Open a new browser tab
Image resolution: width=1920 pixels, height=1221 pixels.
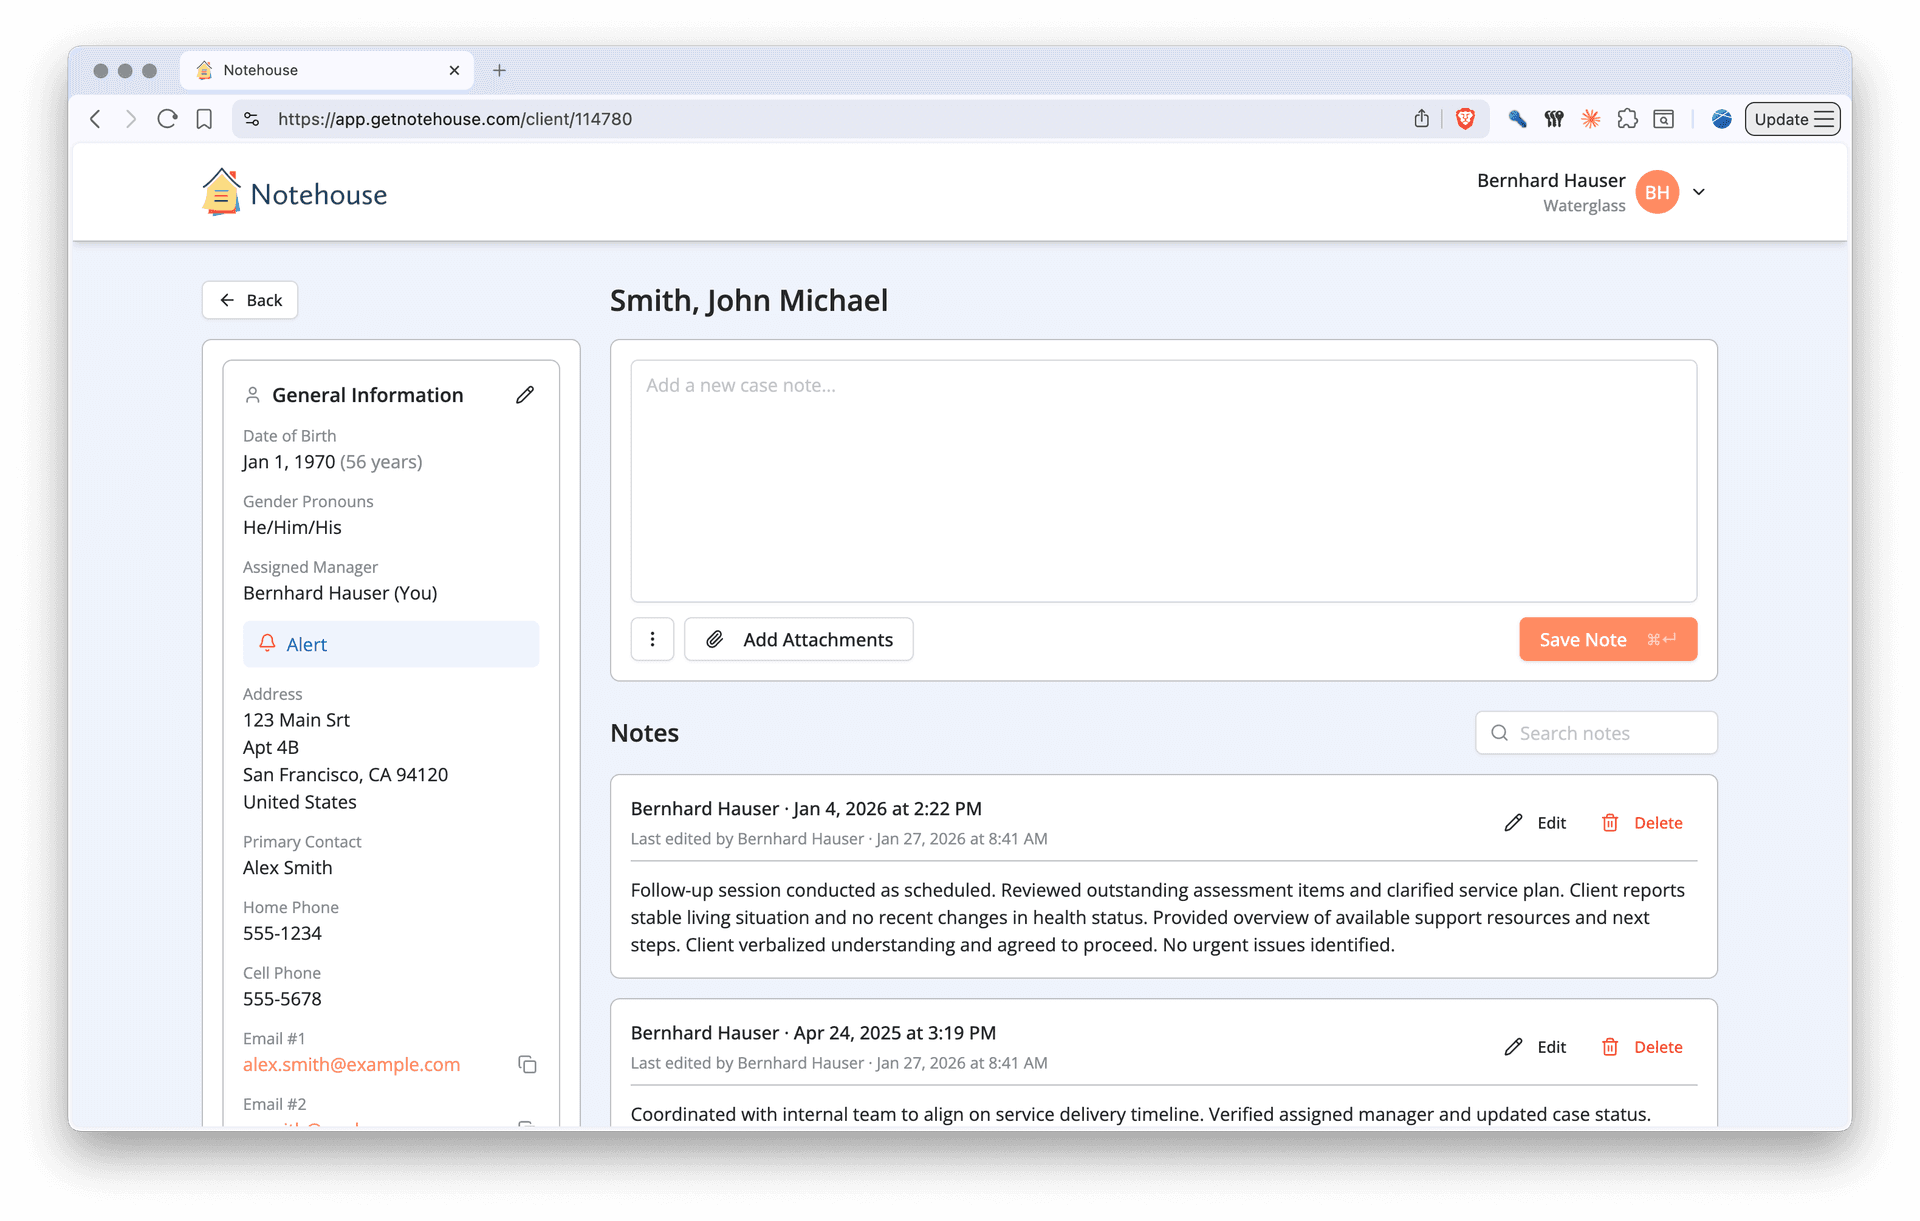tap(499, 70)
